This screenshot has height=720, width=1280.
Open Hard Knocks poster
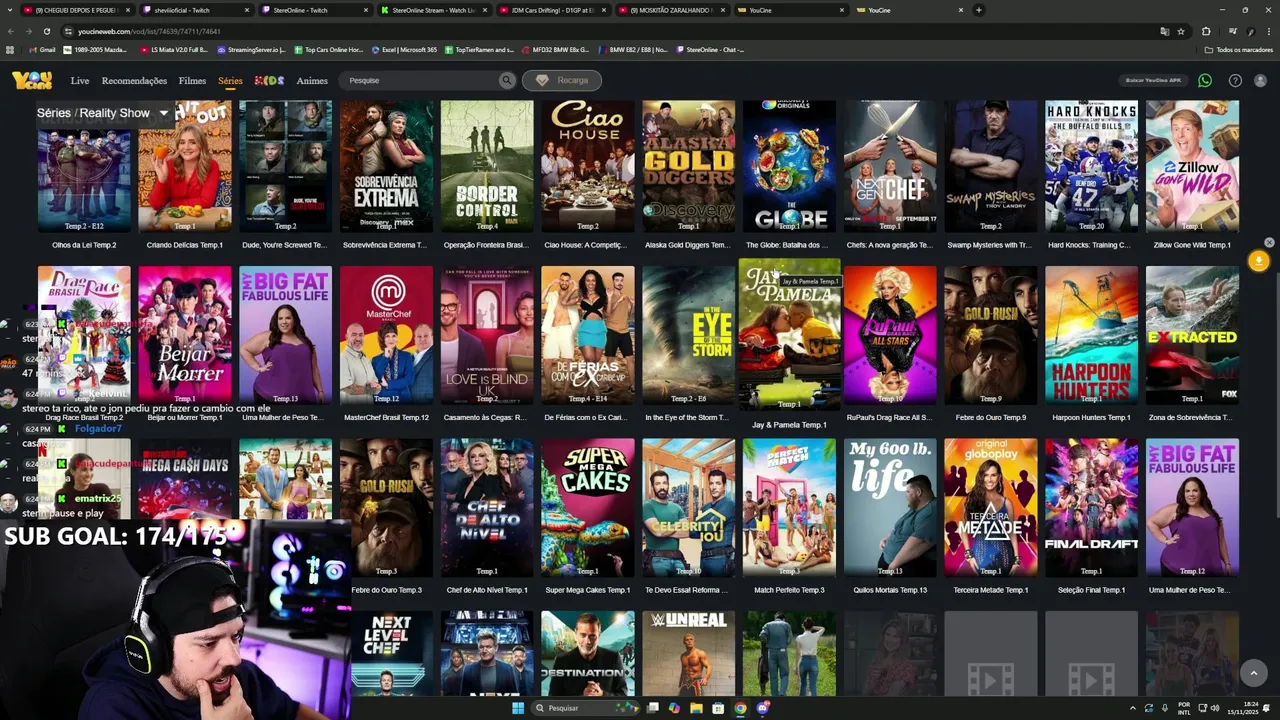(1091, 166)
